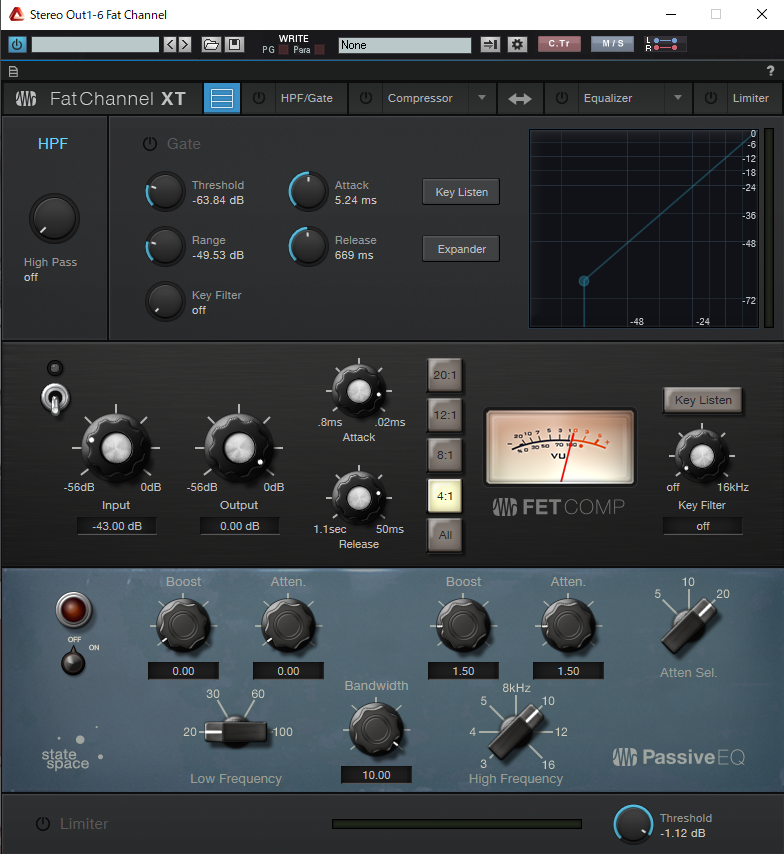Select the 20:1 ratio button

[x=445, y=375]
